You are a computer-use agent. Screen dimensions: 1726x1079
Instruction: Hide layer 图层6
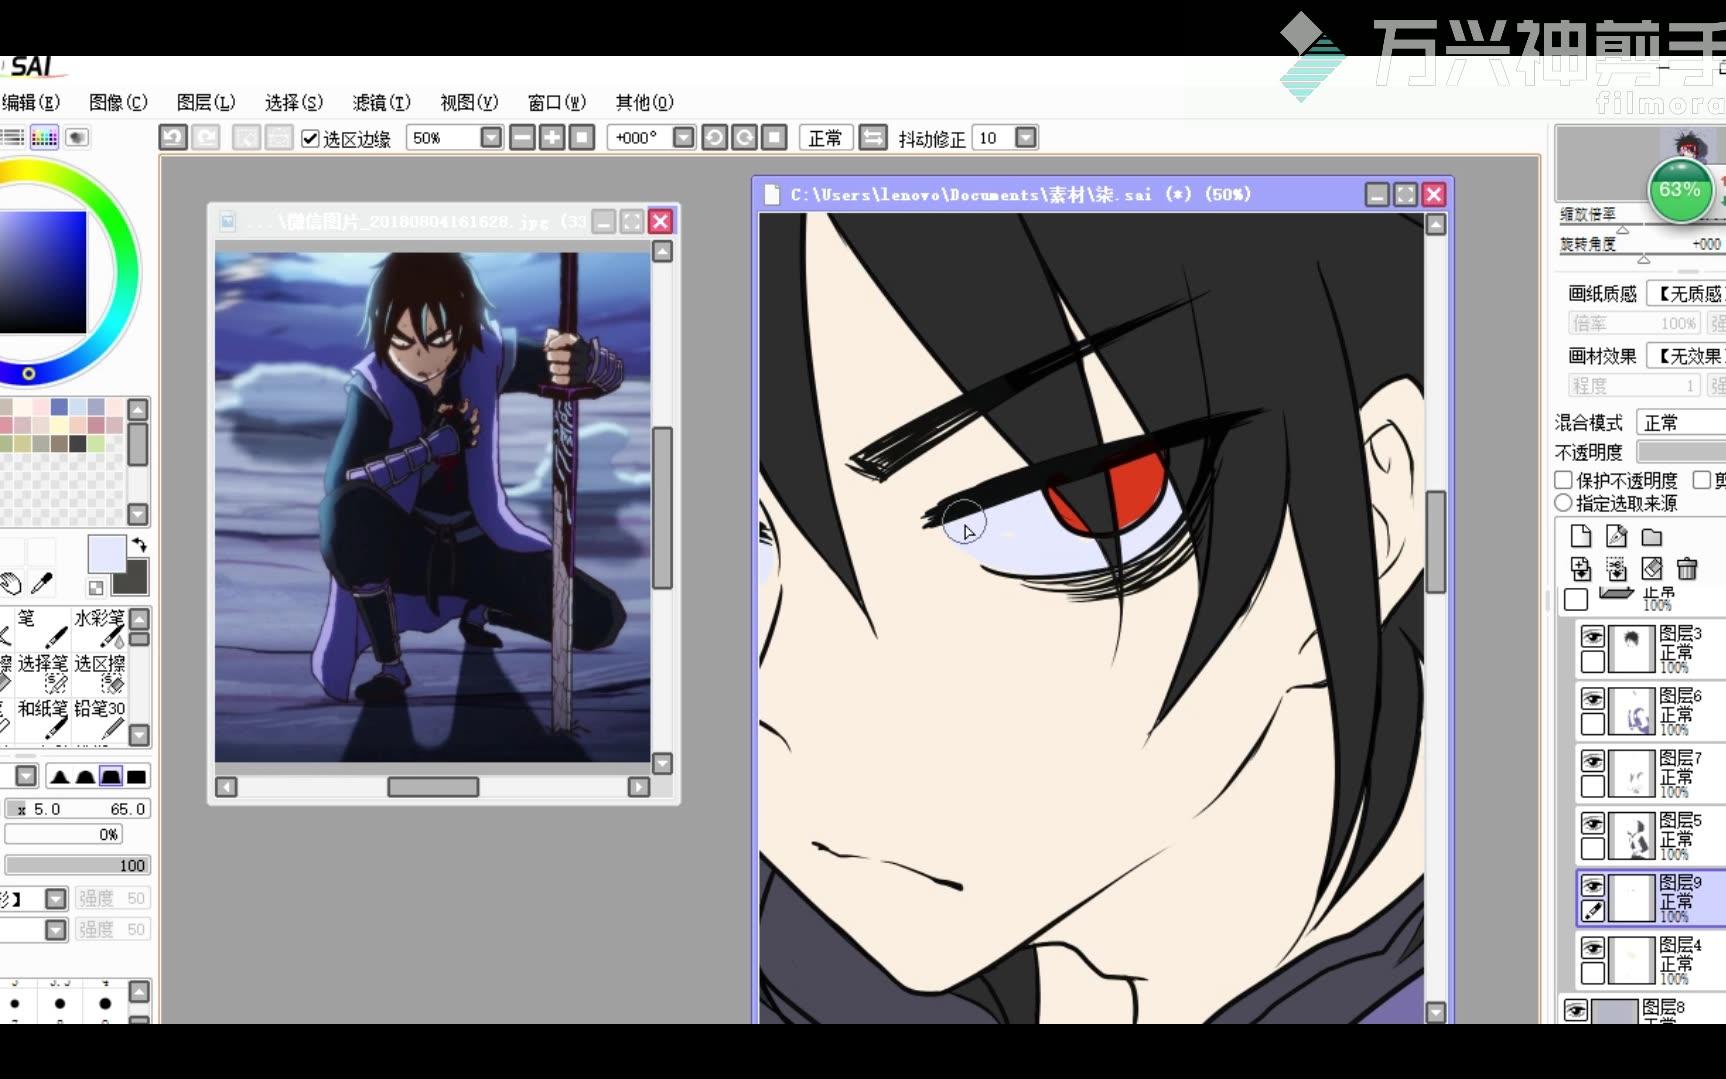click(1592, 698)
